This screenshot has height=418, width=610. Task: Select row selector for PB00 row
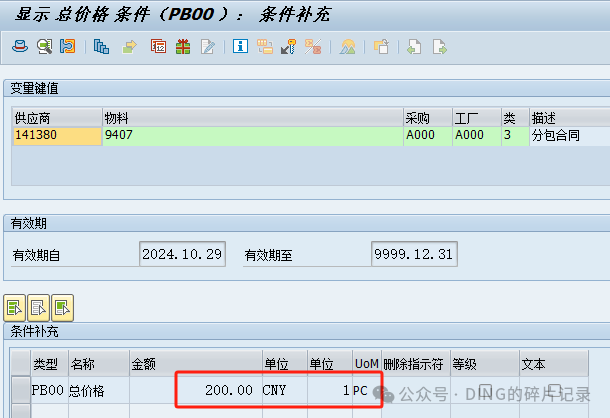[x=21, y=390]
